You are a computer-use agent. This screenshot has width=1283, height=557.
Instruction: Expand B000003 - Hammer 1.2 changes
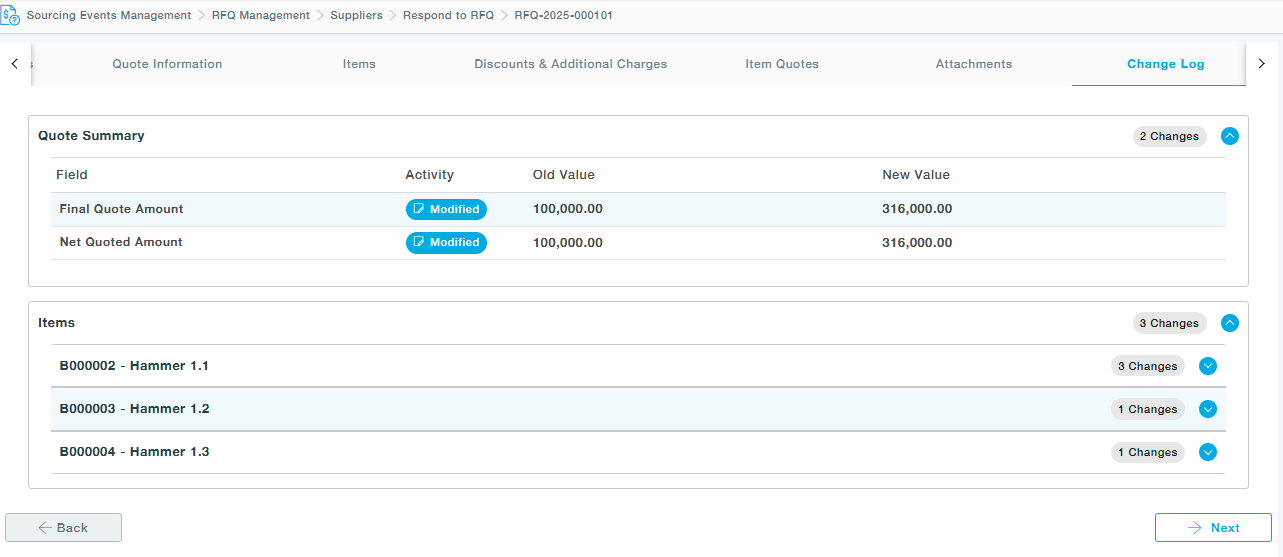pos(1208,409)
